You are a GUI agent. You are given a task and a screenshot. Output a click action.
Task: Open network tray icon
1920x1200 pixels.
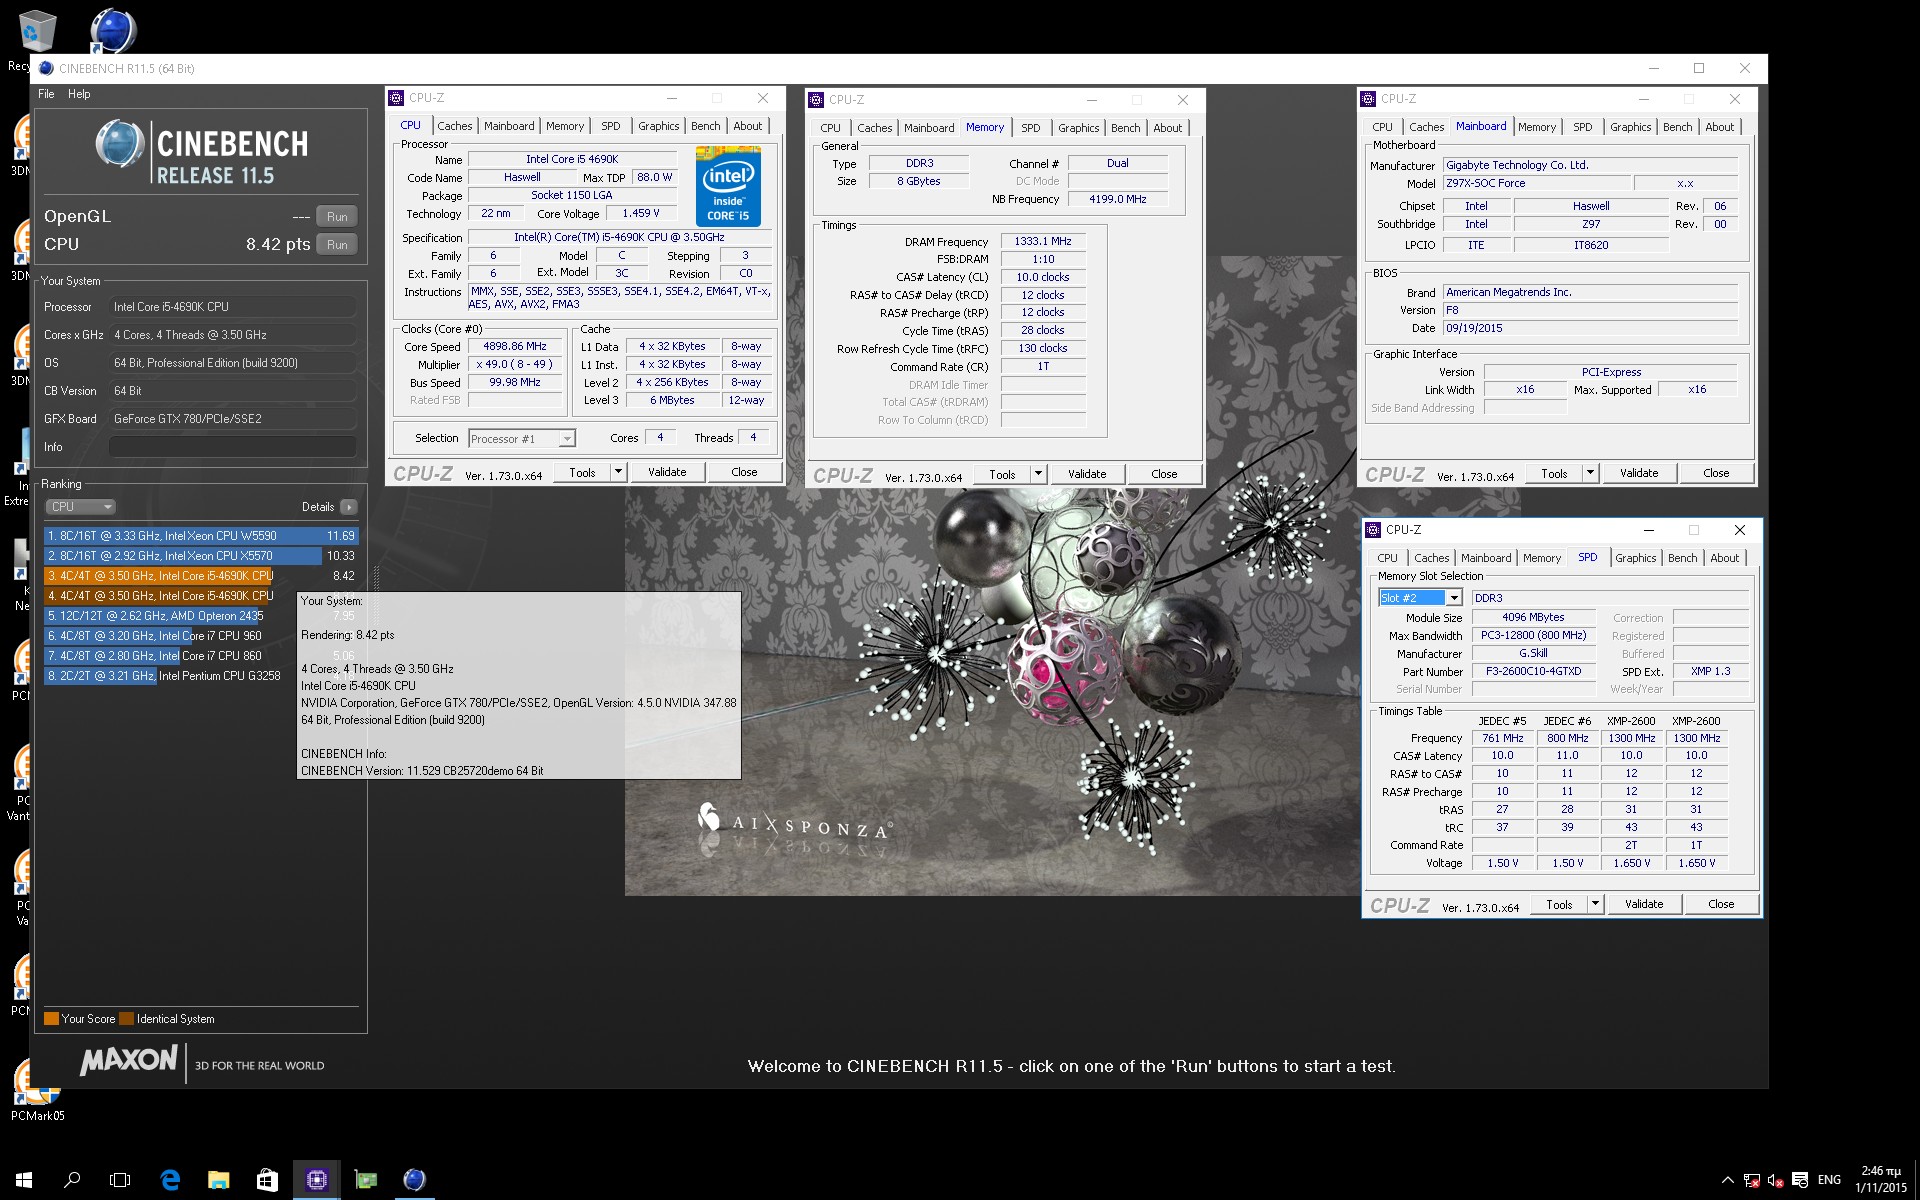click(1752, 1180)
